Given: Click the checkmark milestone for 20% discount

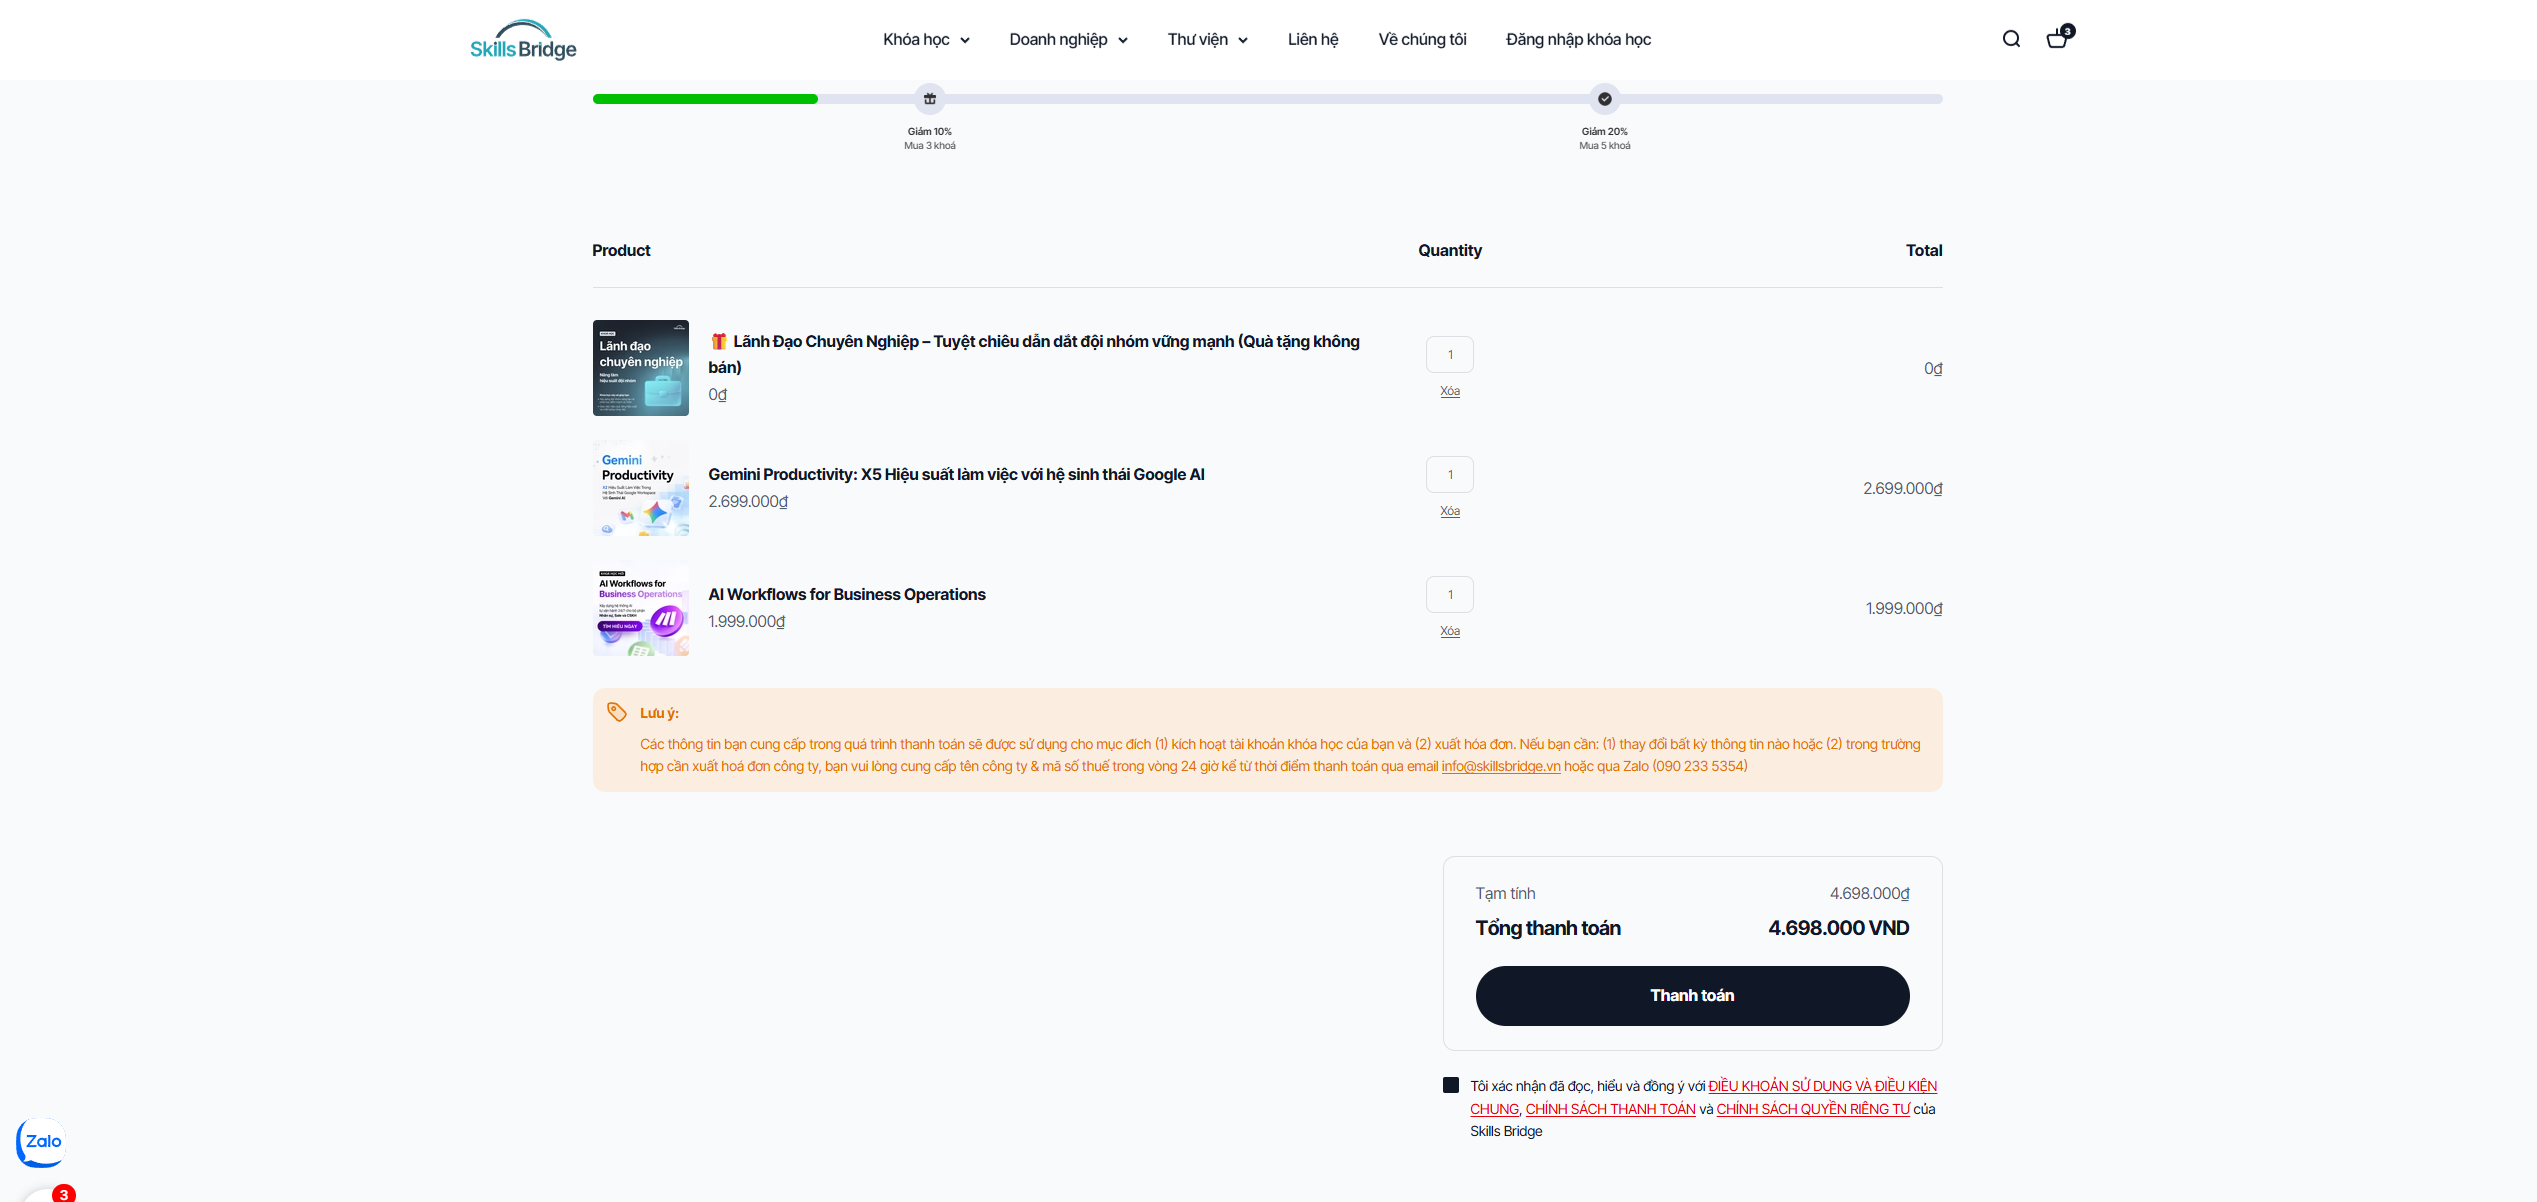Looking at the screenshot, I should point(1604,99).
